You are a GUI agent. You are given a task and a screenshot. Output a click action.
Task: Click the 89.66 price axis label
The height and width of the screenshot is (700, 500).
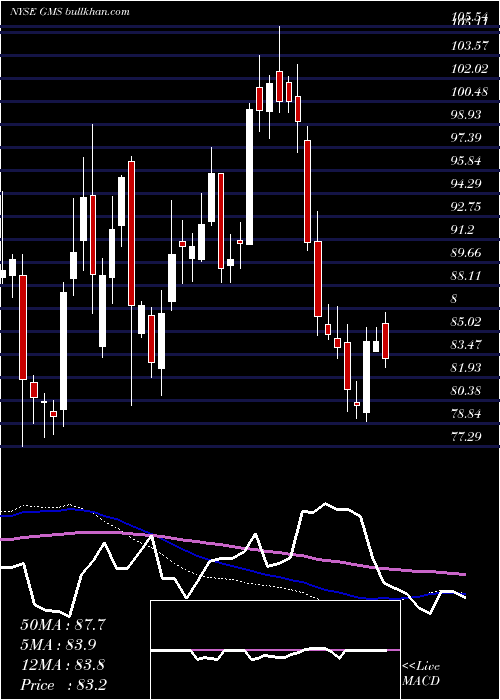coord(466,253)
